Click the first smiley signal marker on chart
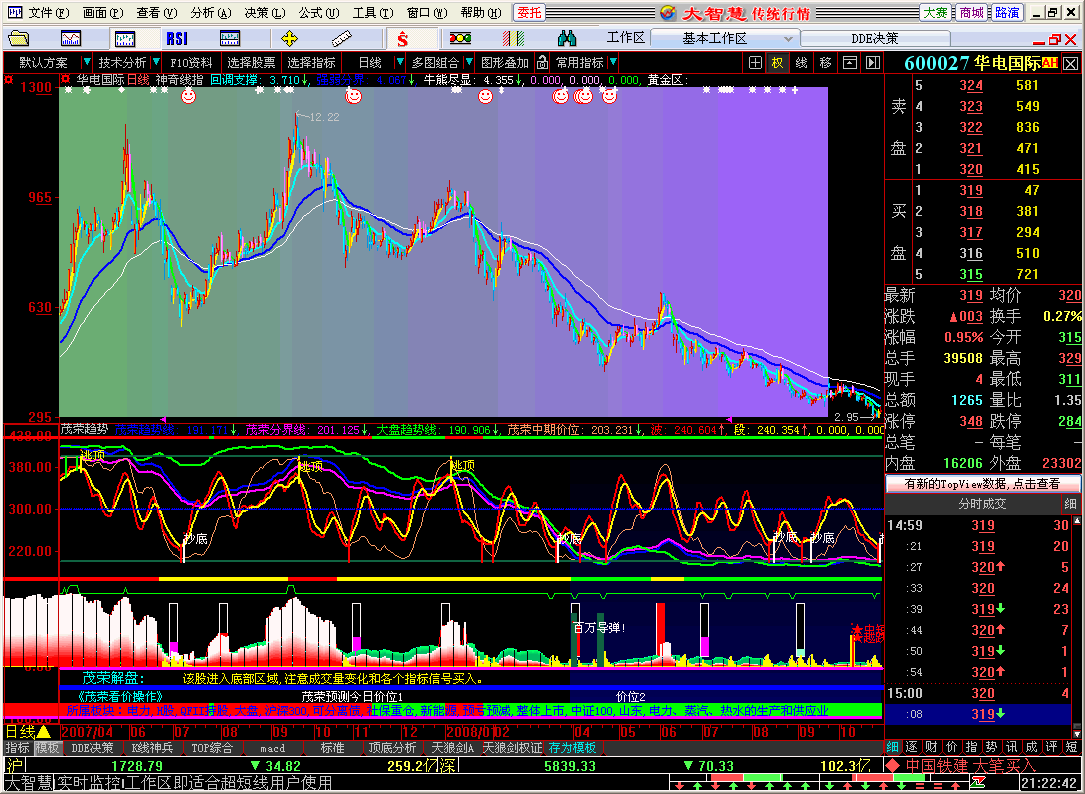This screenshot has width=1085, height=794. 188,96
